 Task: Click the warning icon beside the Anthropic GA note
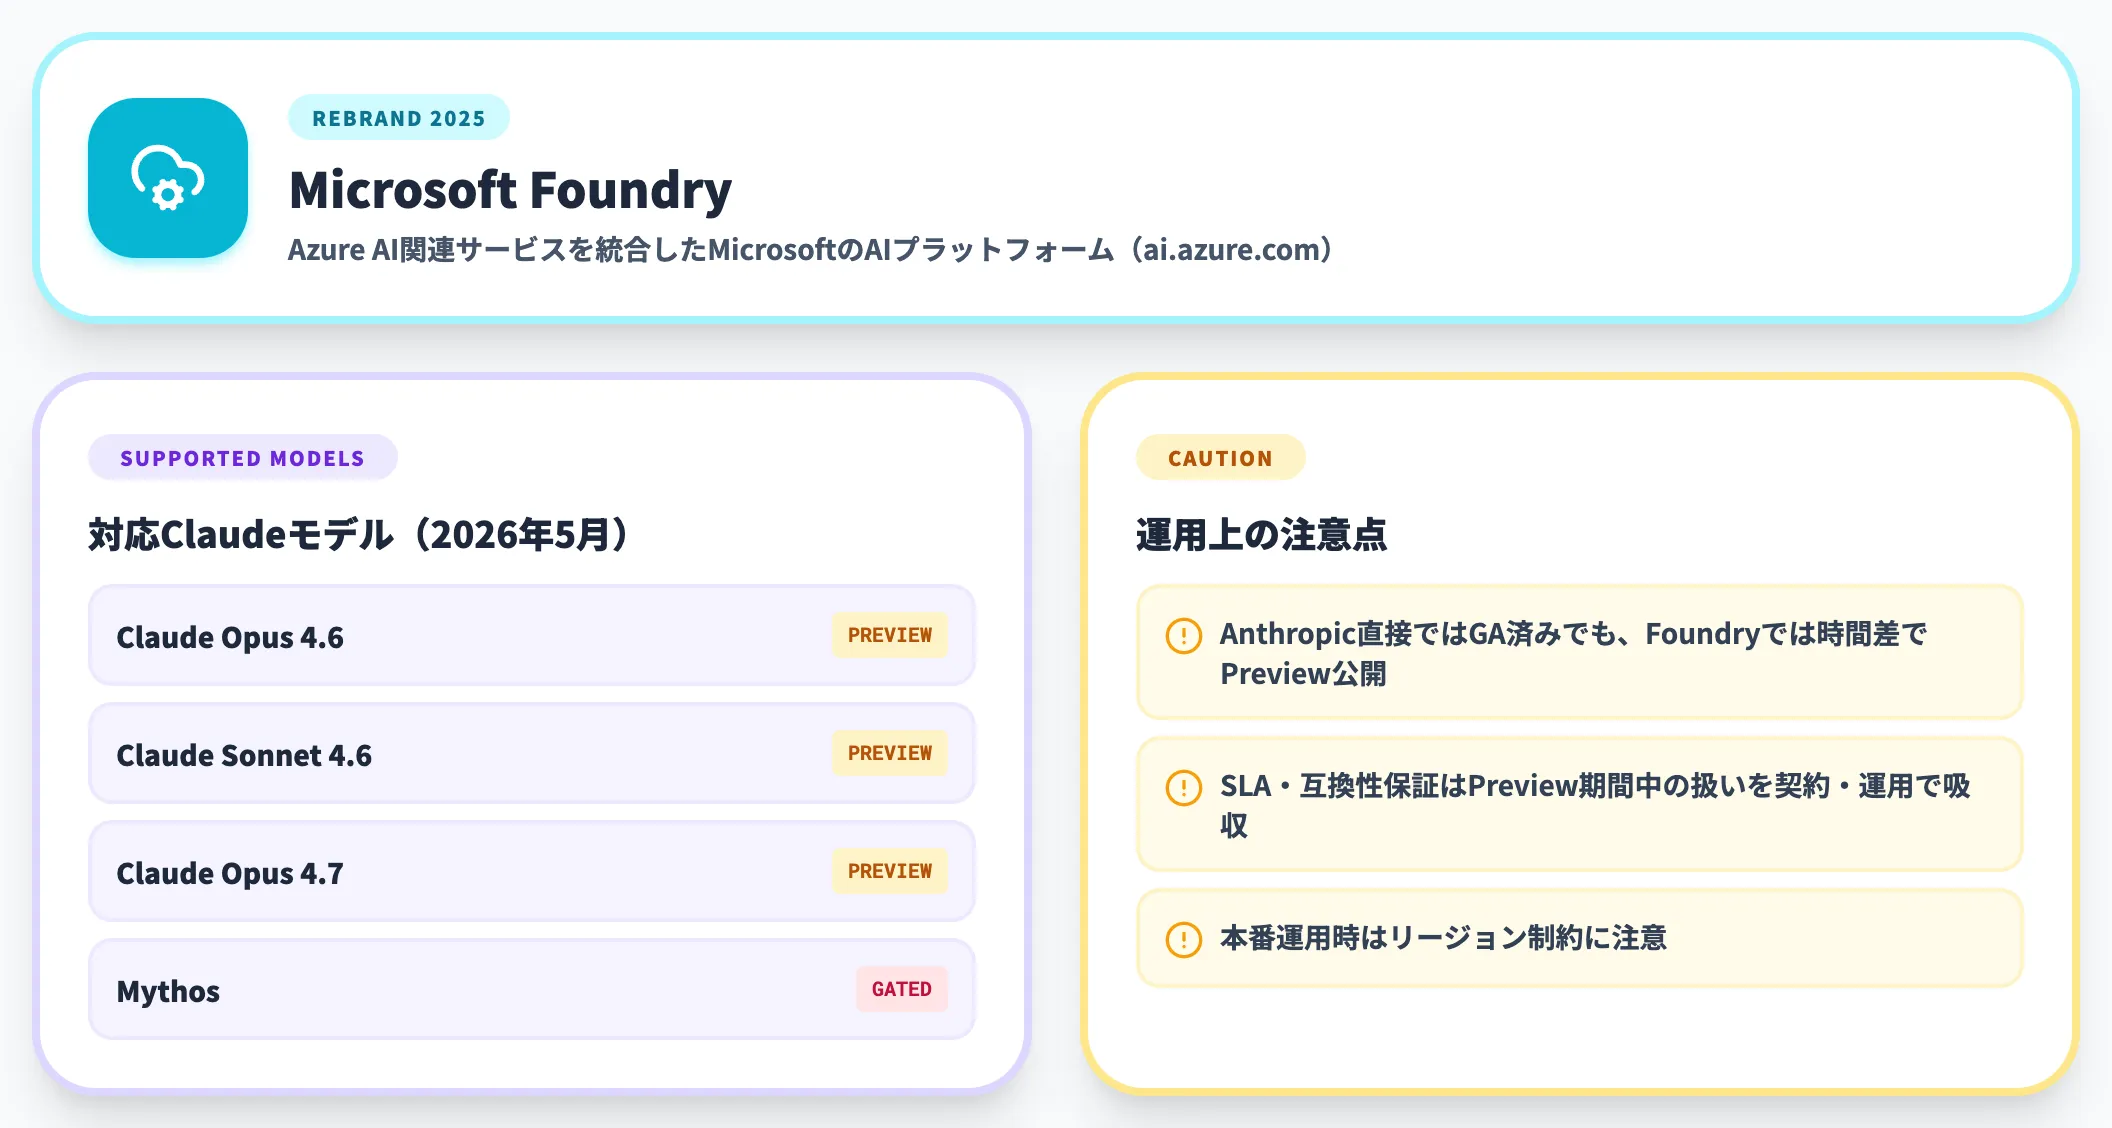point(1184,635)
